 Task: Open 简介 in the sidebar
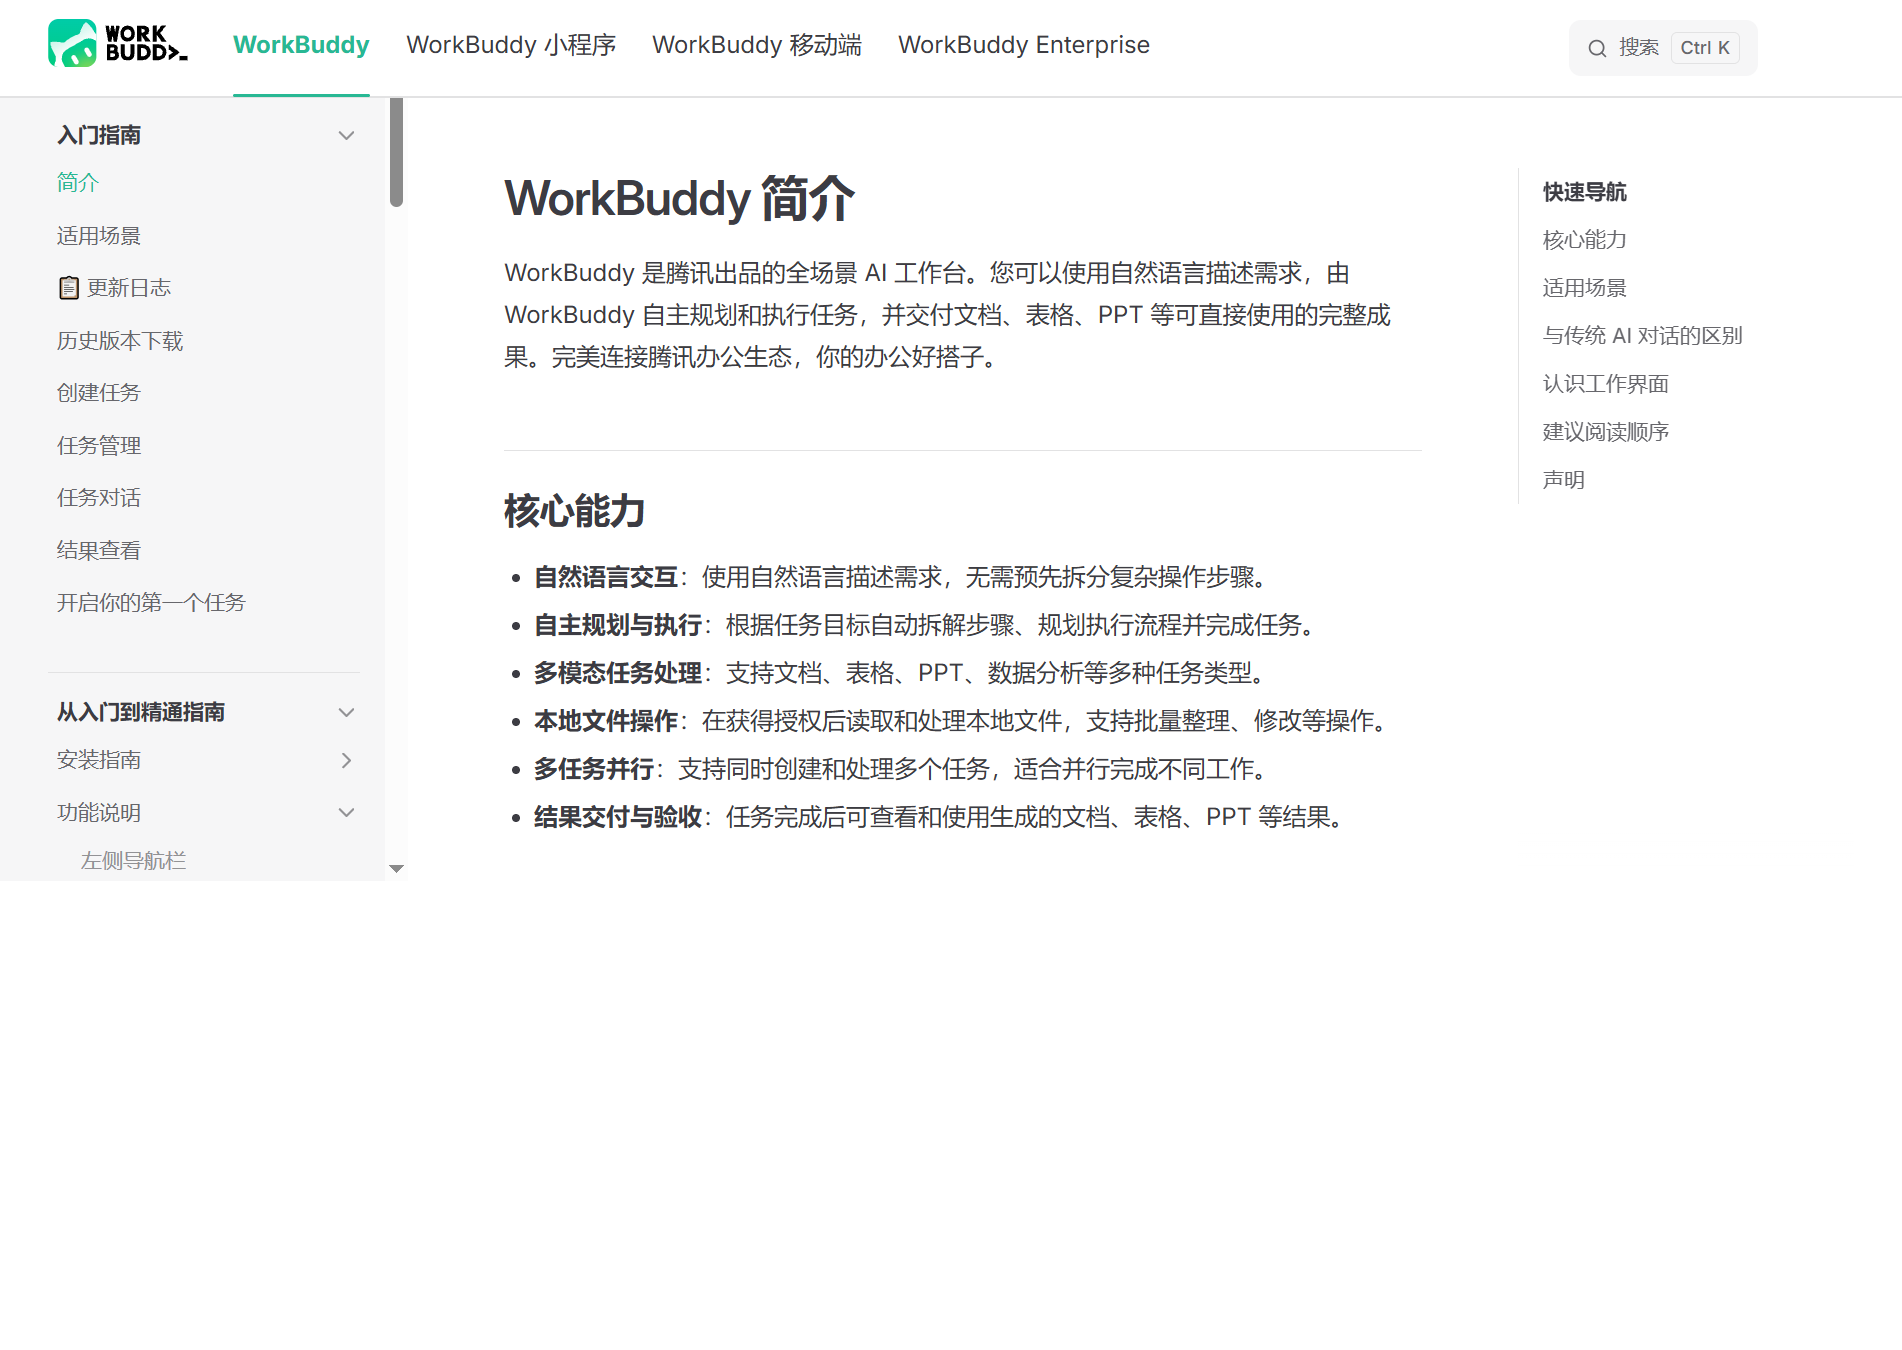coord(78,182)
